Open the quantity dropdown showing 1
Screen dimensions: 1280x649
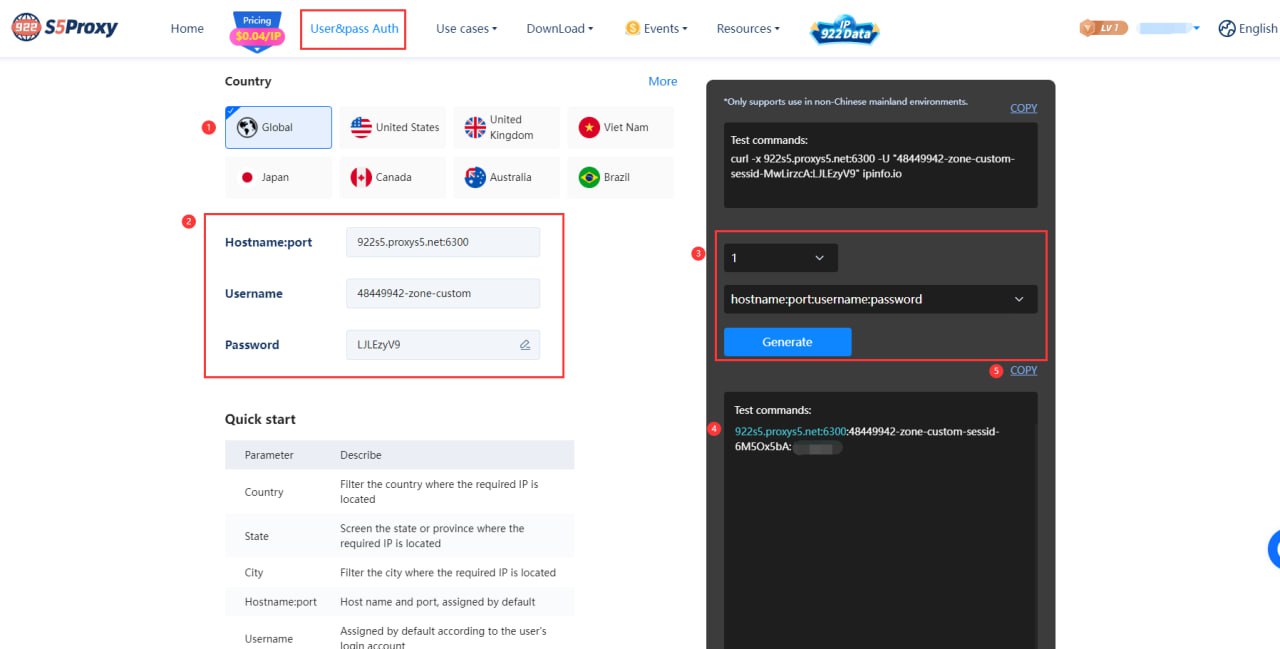coord(781,258)
